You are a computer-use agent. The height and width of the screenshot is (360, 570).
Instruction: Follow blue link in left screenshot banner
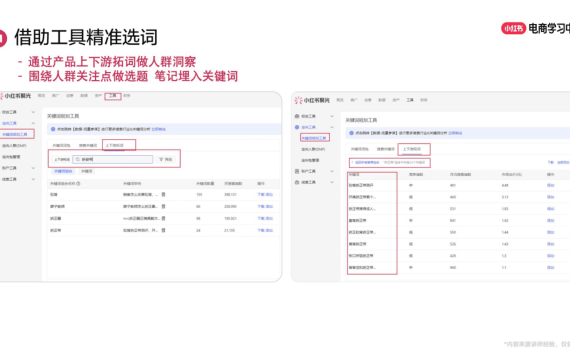tap(158, 129)
